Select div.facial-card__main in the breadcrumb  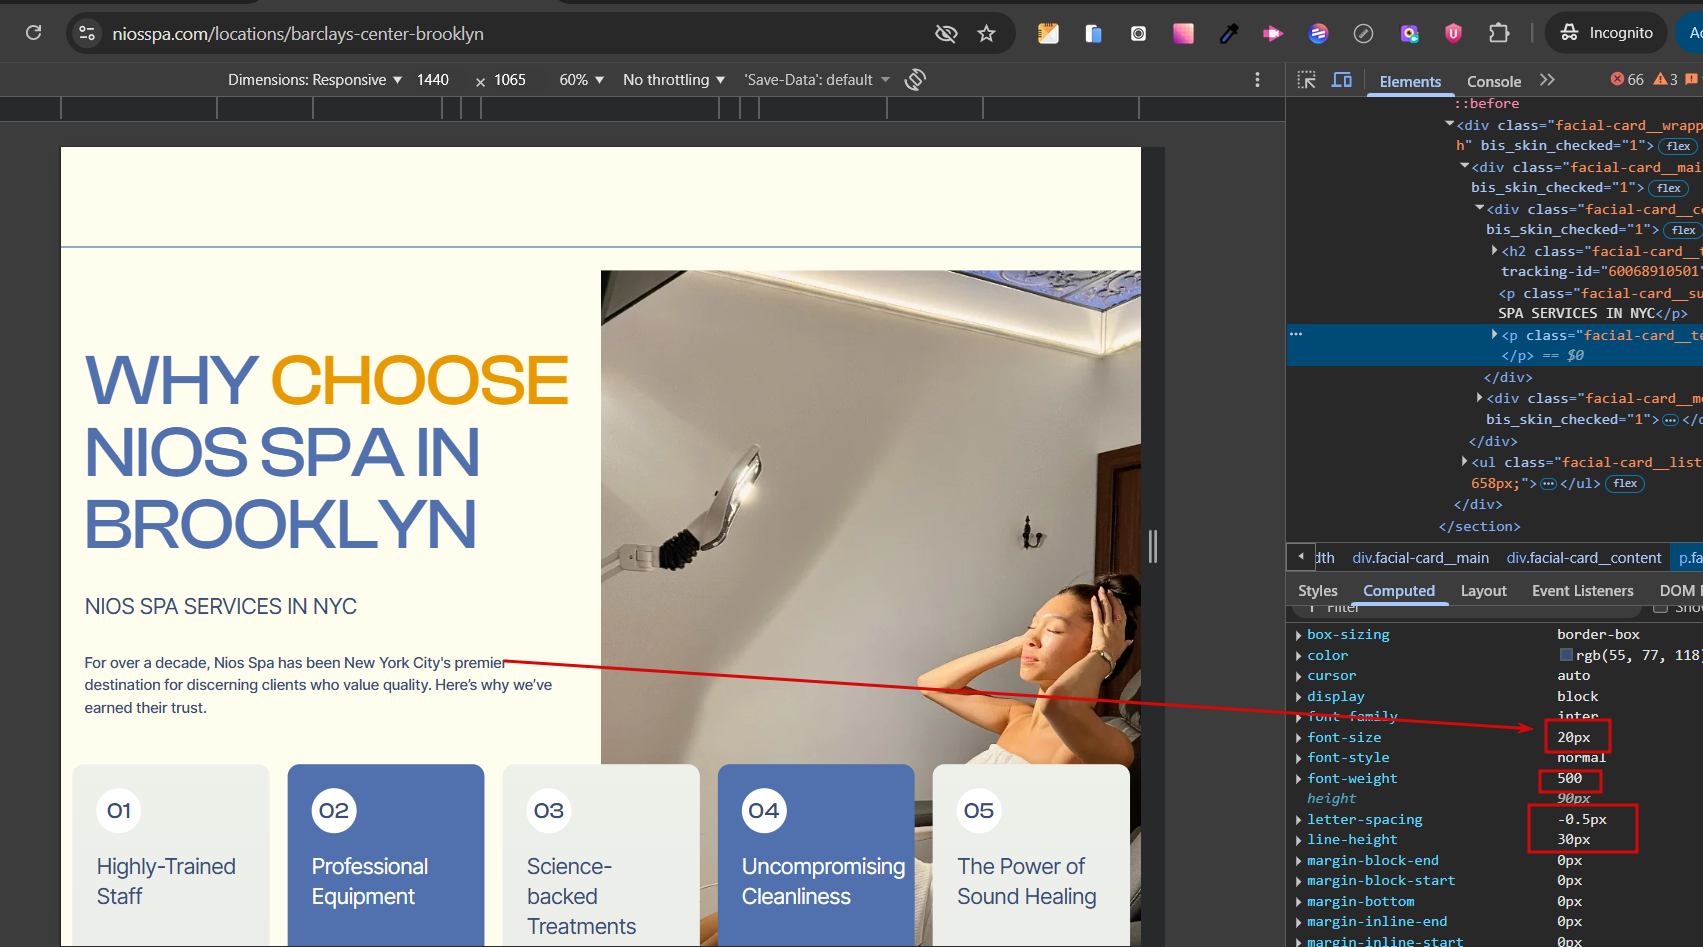[x=1420, y=558]
